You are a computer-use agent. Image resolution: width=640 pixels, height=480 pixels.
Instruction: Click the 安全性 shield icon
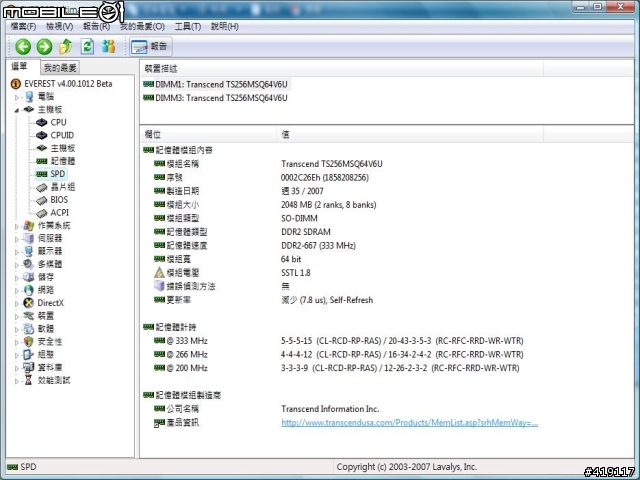[29, 342]
